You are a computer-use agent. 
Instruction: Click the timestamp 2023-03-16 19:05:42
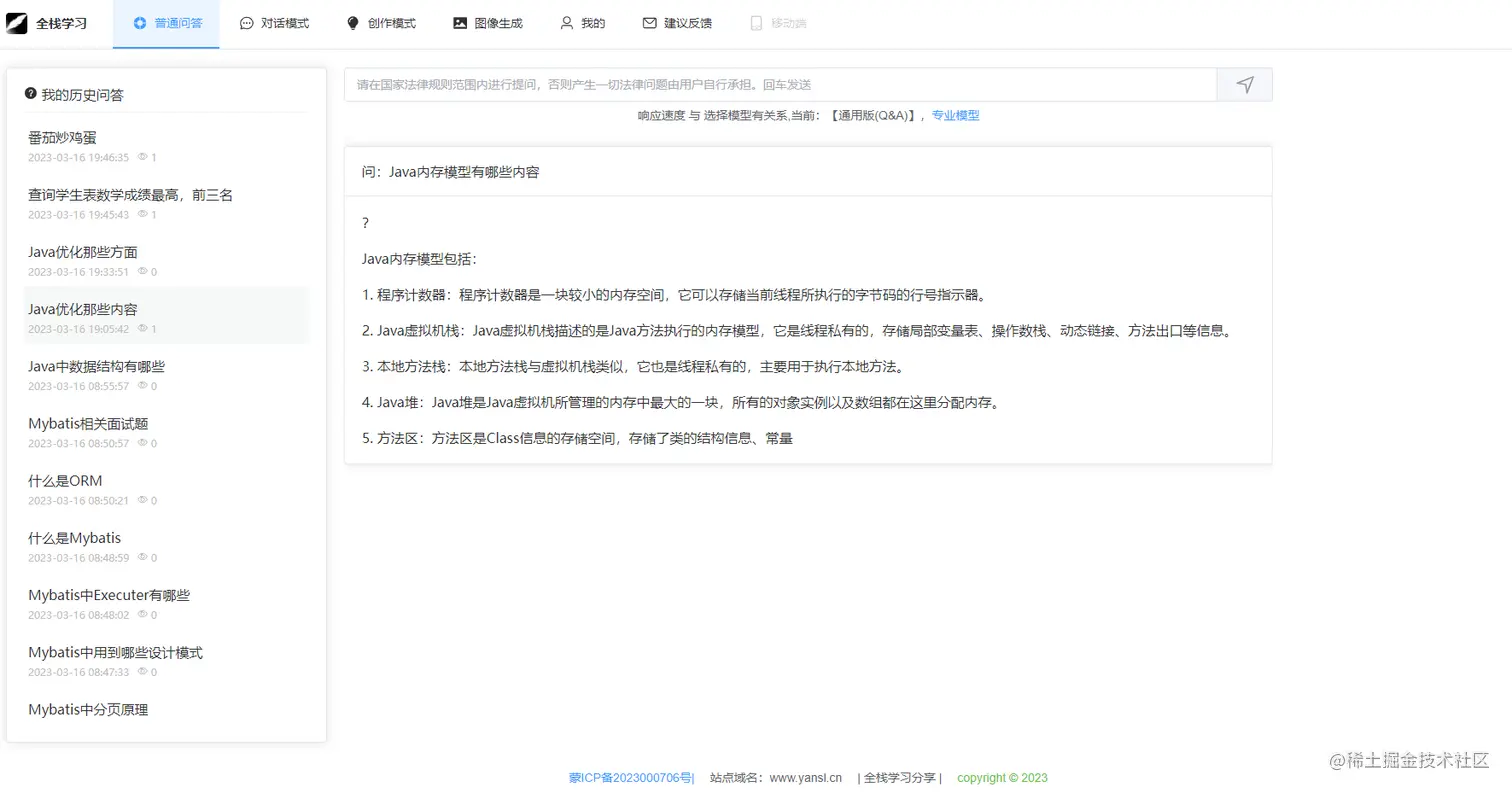tap(79, 329)
